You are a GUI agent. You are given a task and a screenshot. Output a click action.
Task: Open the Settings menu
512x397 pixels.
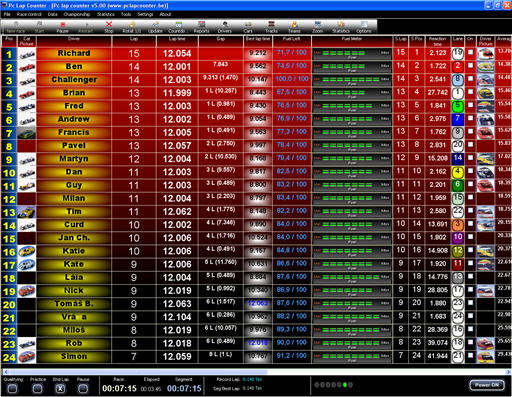click(145, 14)
